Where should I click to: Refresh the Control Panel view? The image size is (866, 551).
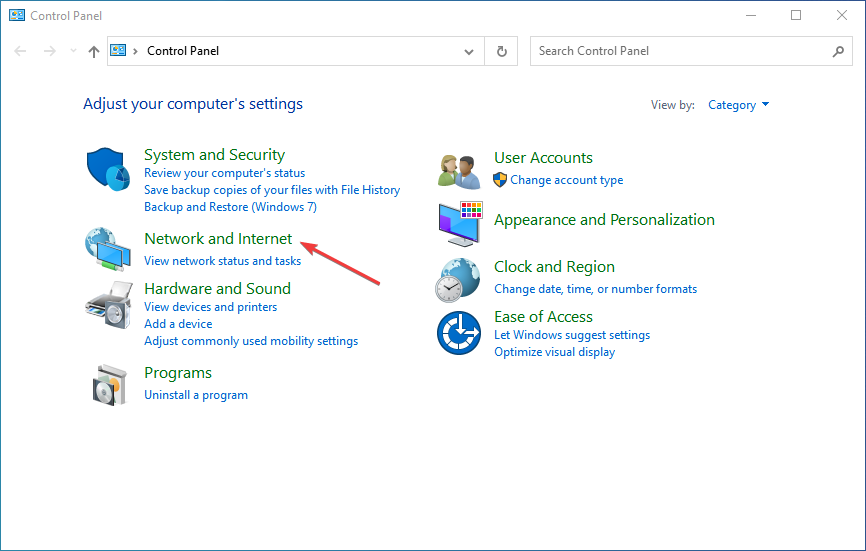tap(501, 51)
